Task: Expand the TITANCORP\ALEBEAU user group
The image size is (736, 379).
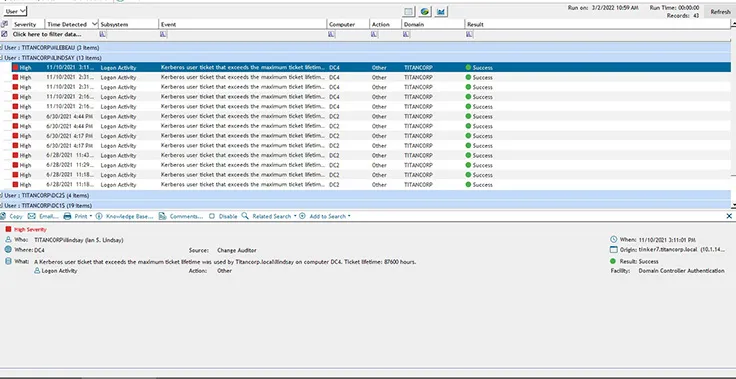Action: click(1, 47)
